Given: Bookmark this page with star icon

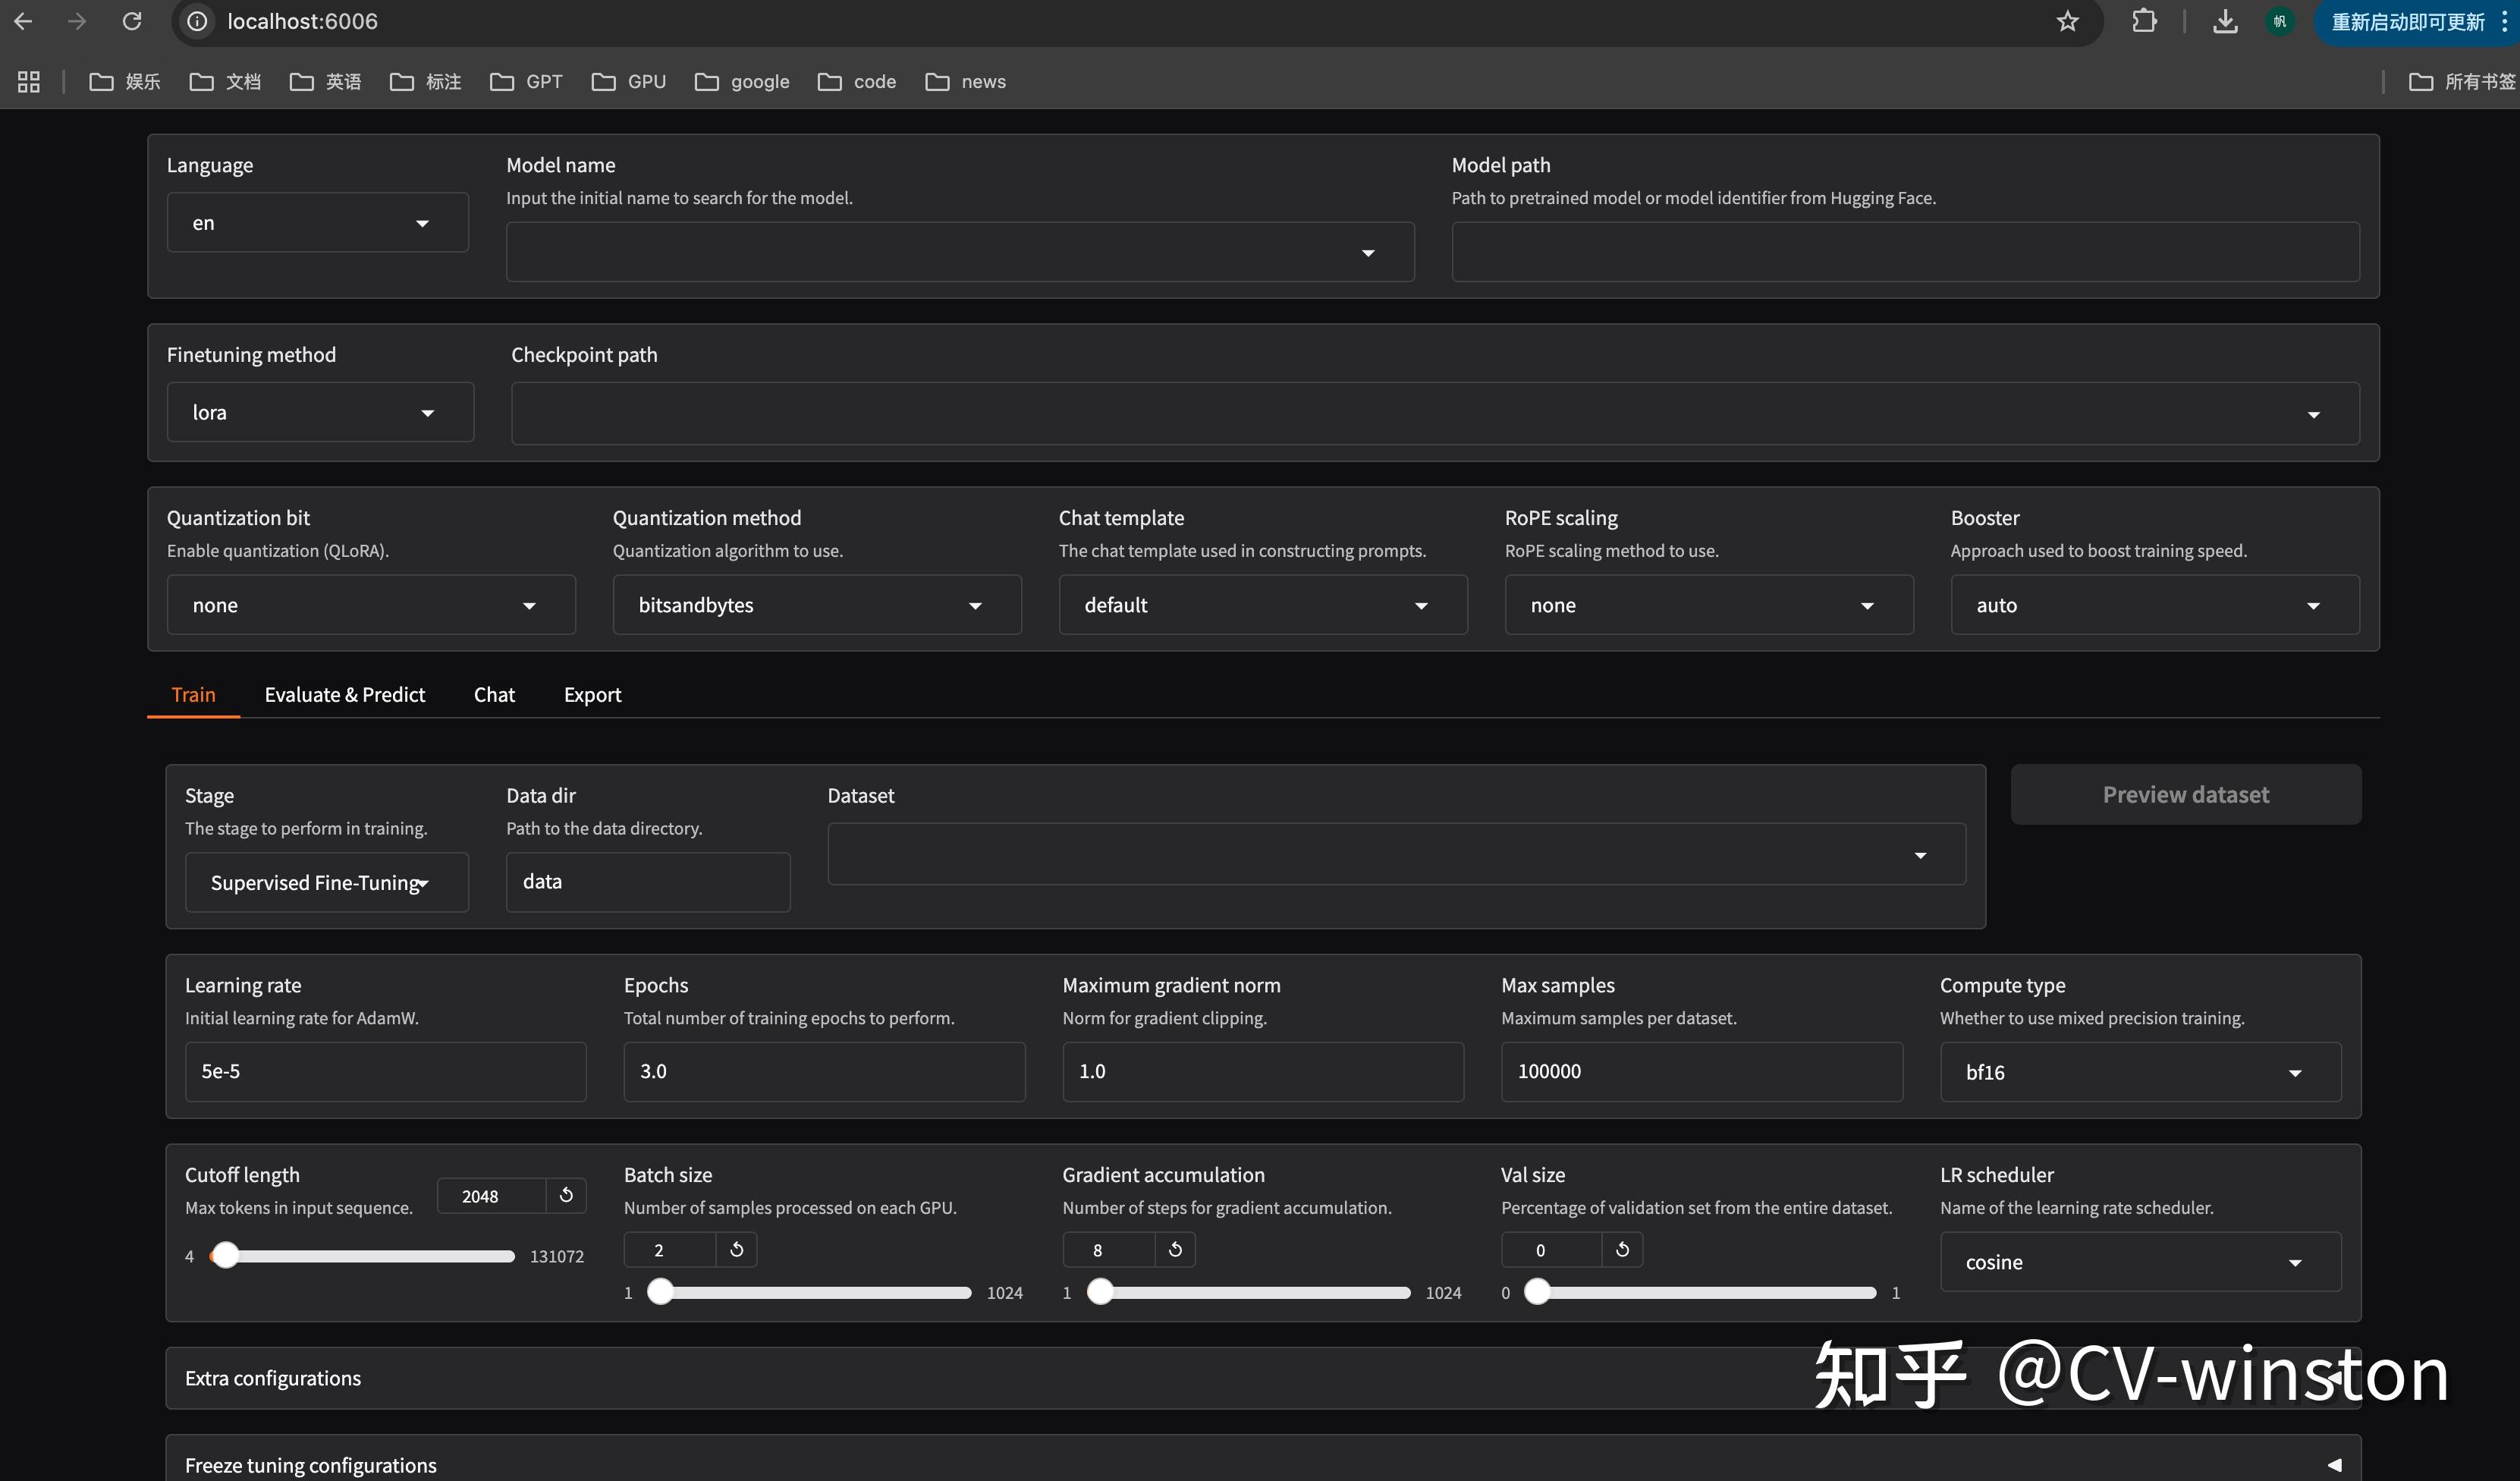Looking at the screenshot, I should point(2067,21).
